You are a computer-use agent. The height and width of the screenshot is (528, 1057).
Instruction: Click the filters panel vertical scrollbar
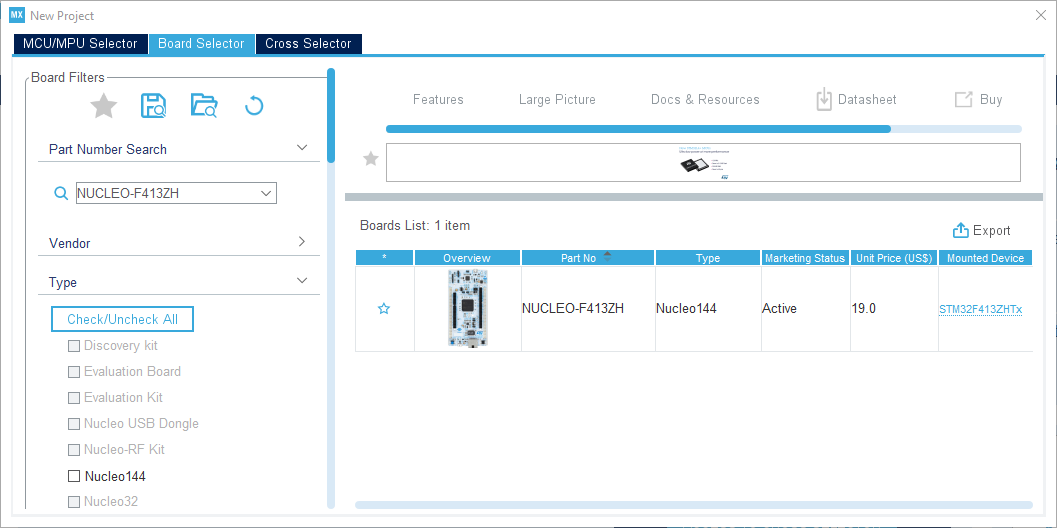click(x=330, y=115)
